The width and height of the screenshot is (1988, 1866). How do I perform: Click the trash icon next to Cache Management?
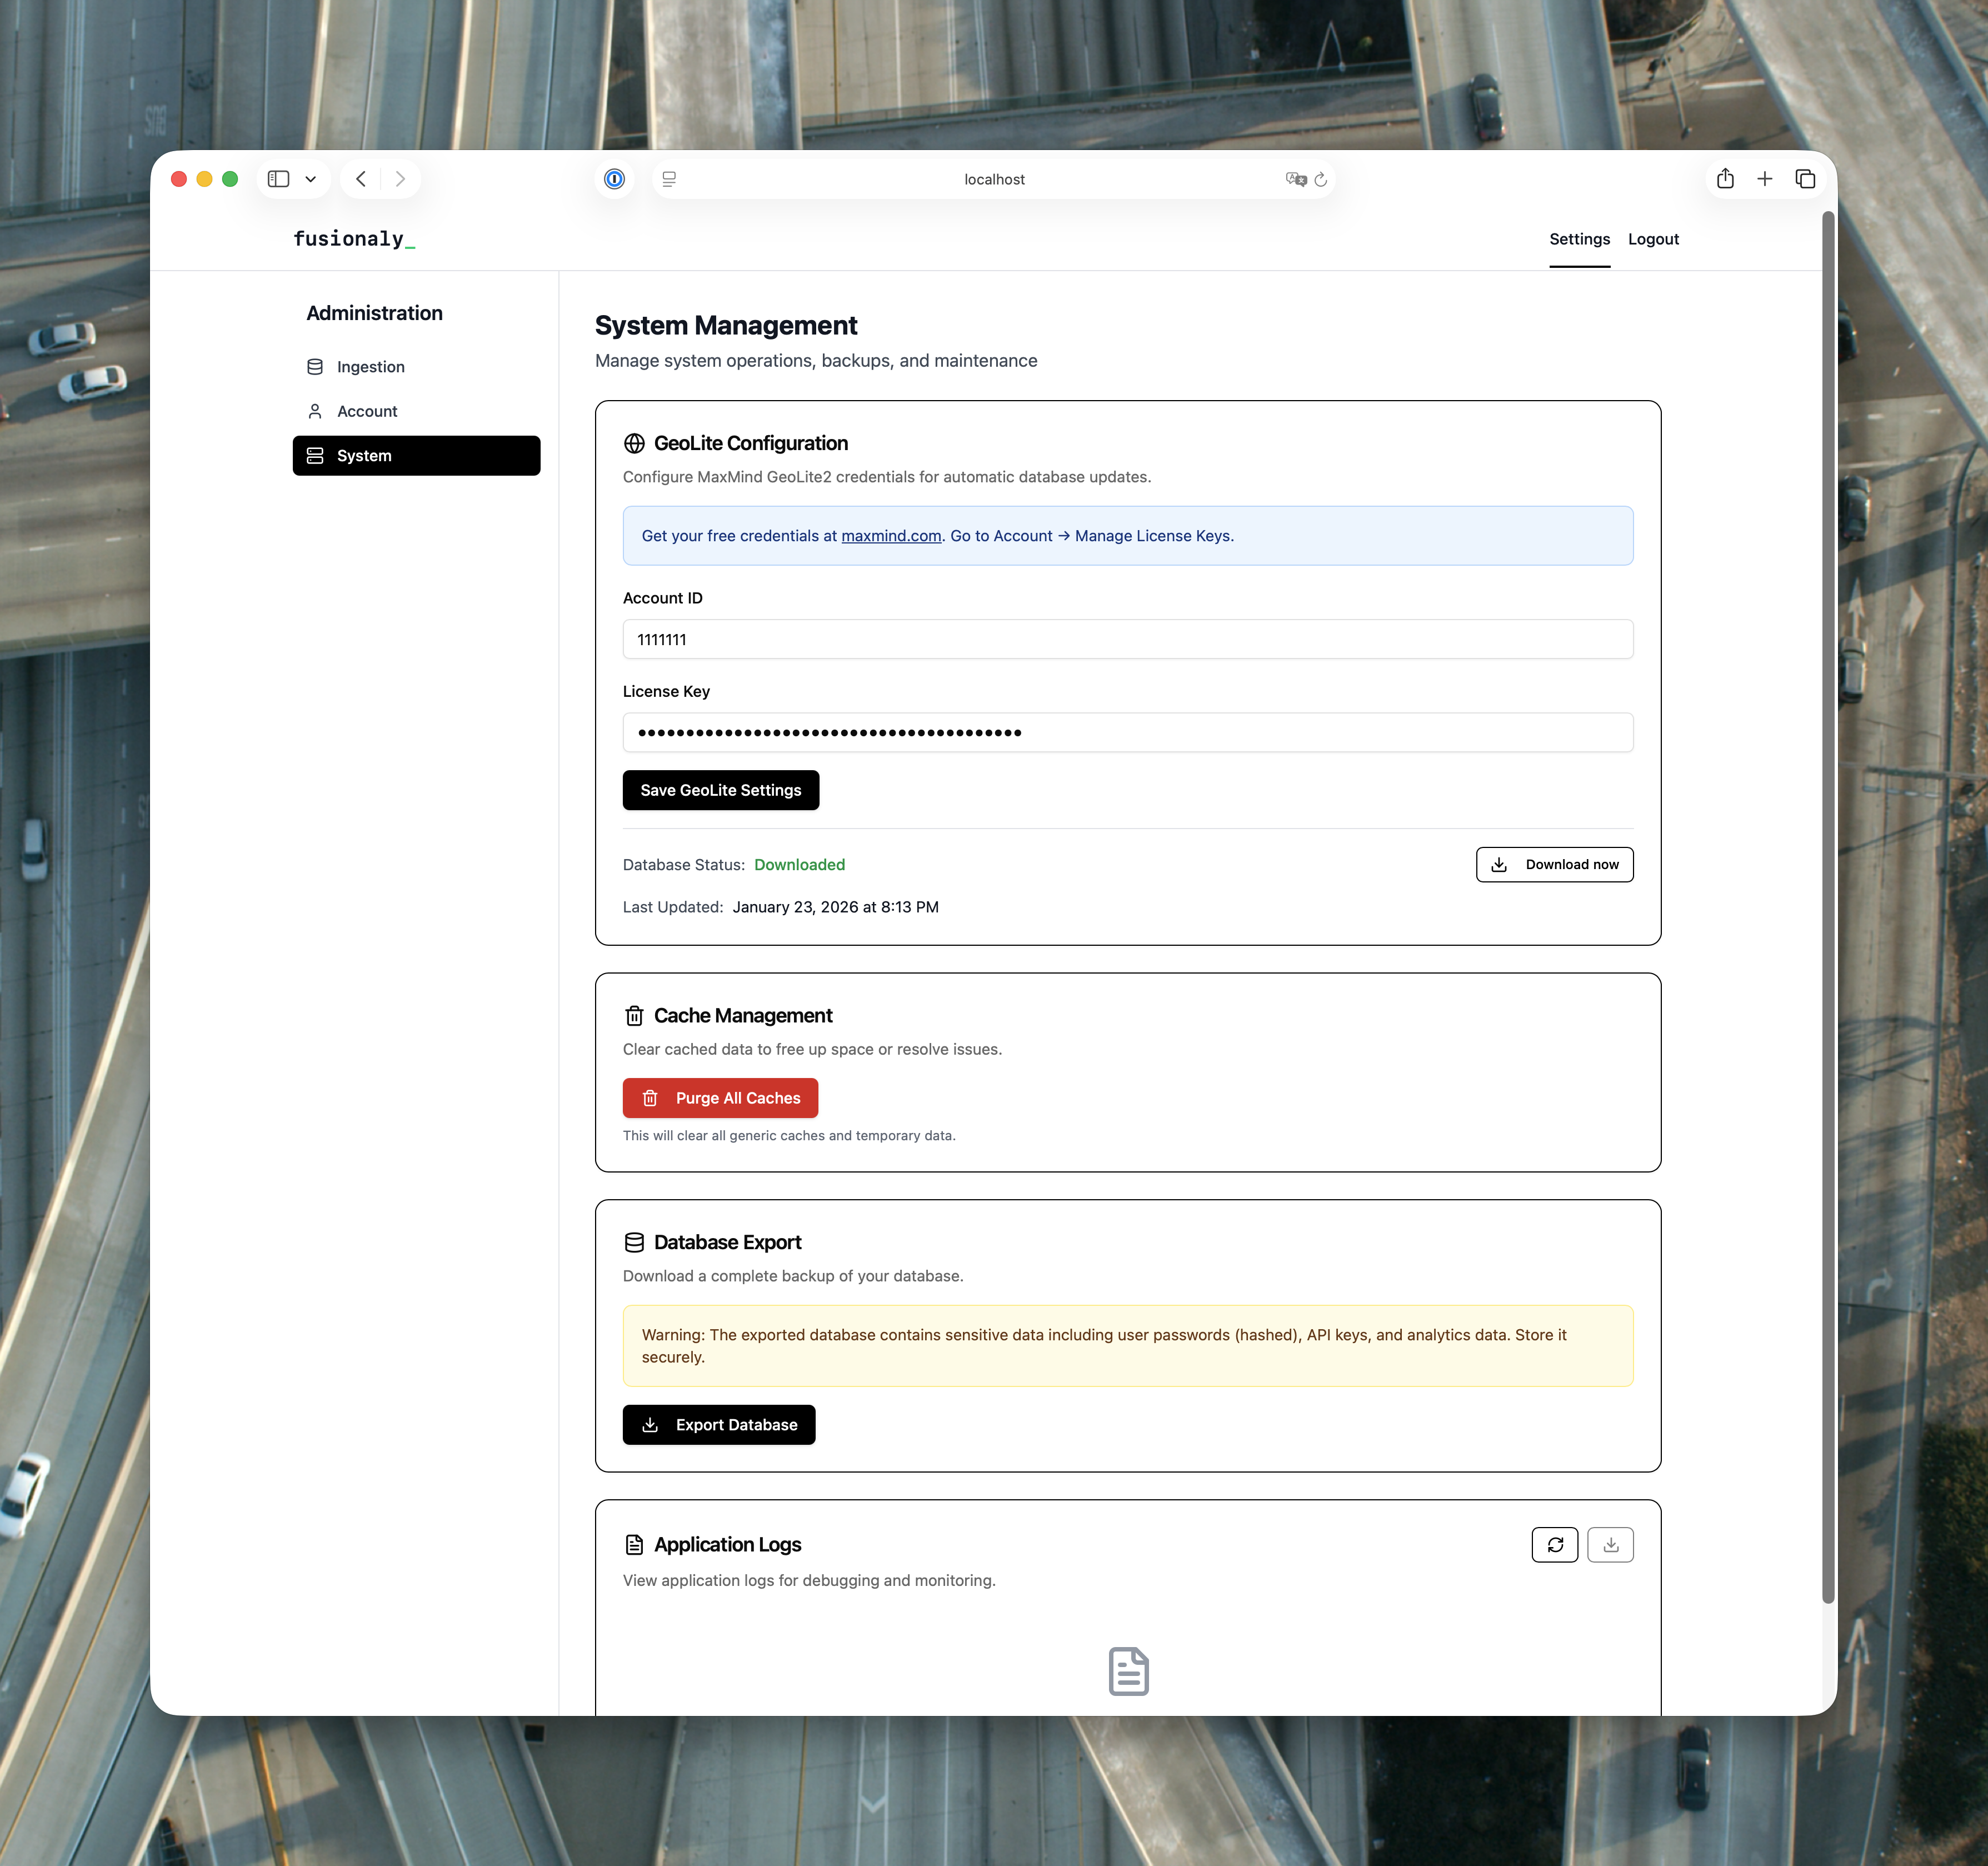pyautogui.click(x=634, y=1015)
